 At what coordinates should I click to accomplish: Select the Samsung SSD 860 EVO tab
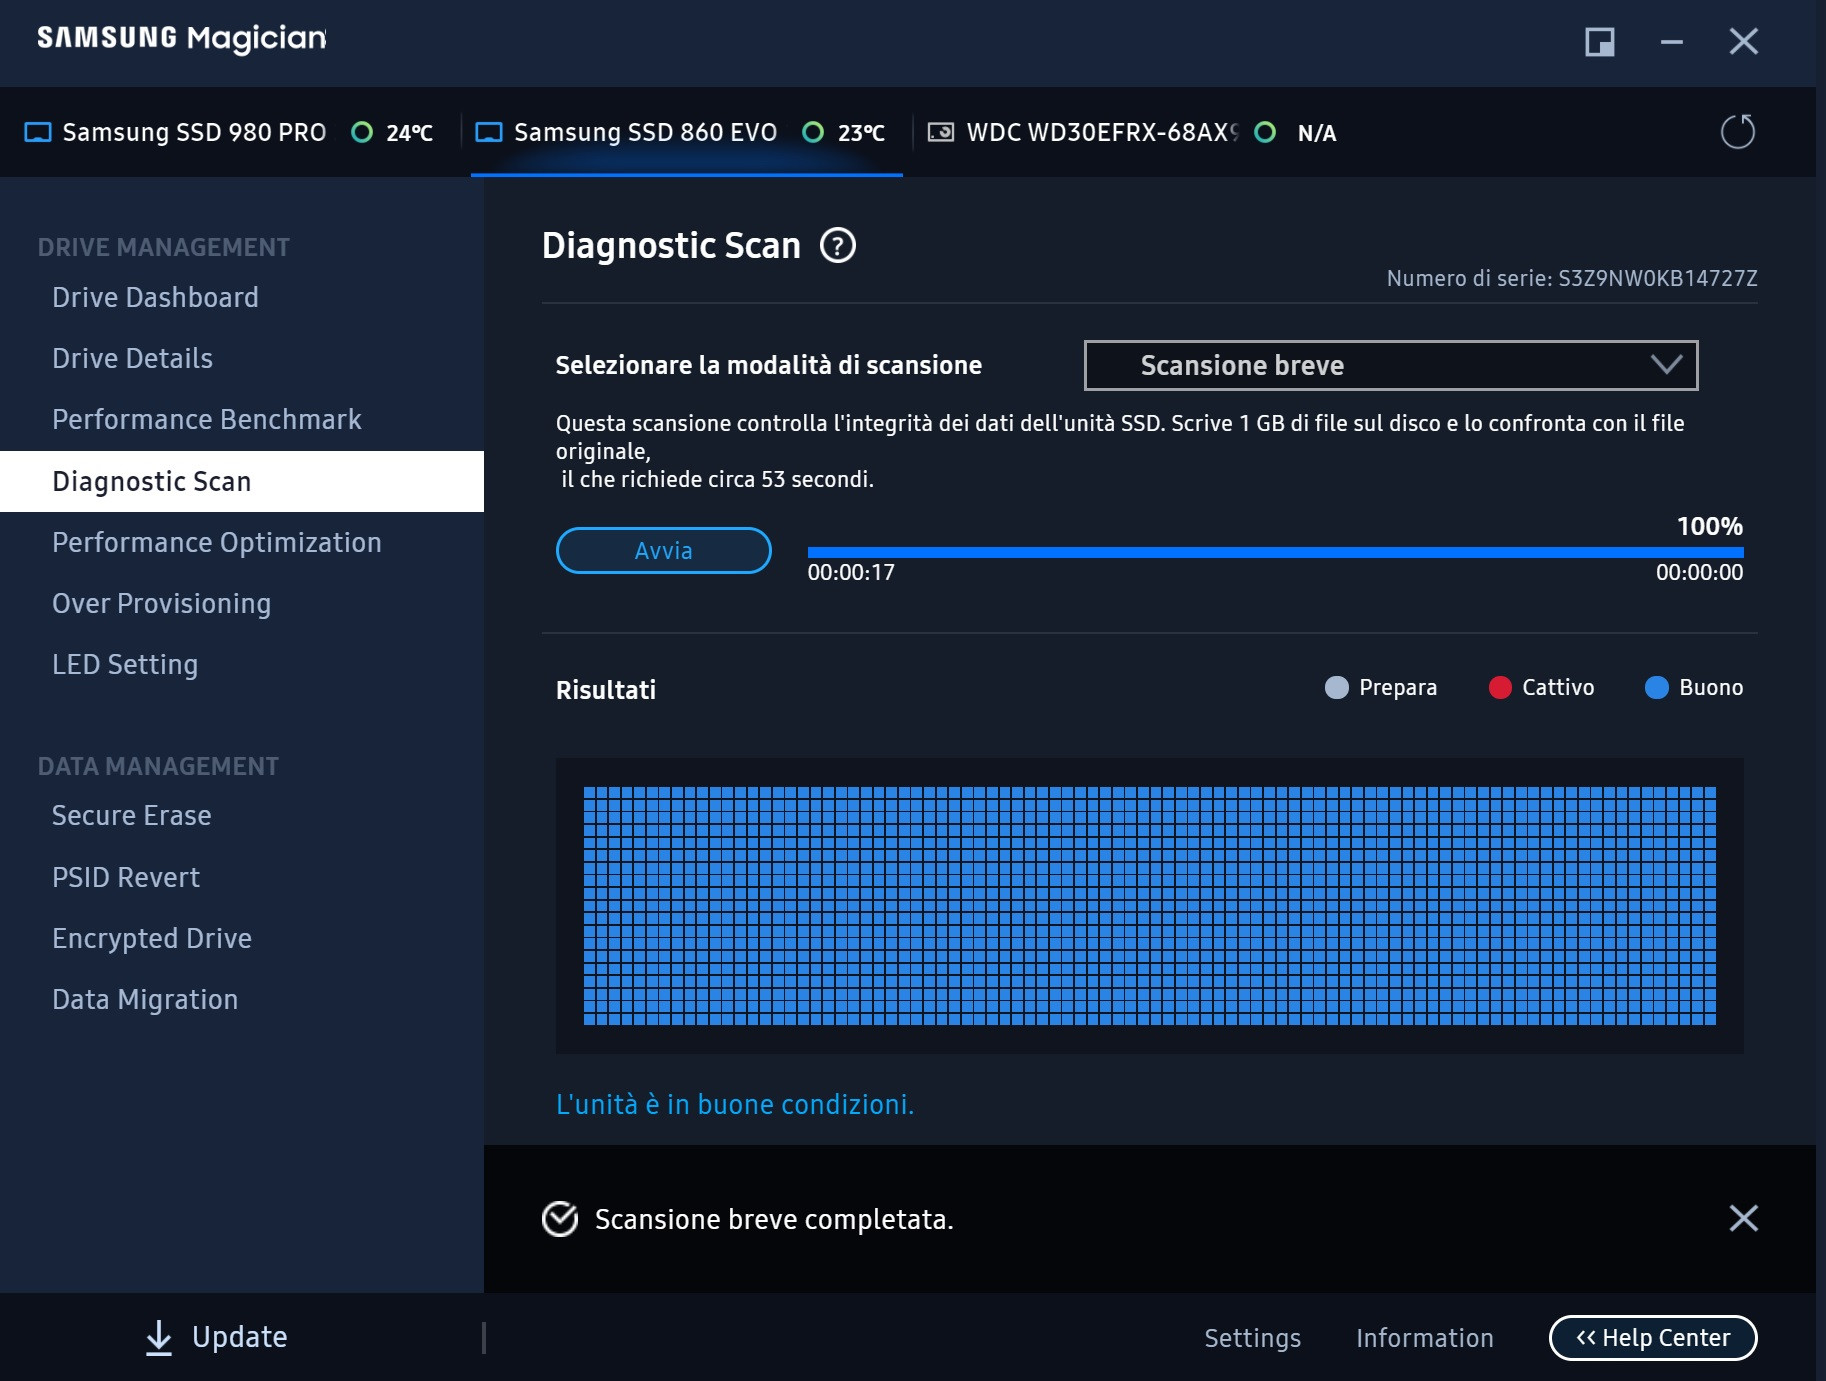(x=645, y=133)
